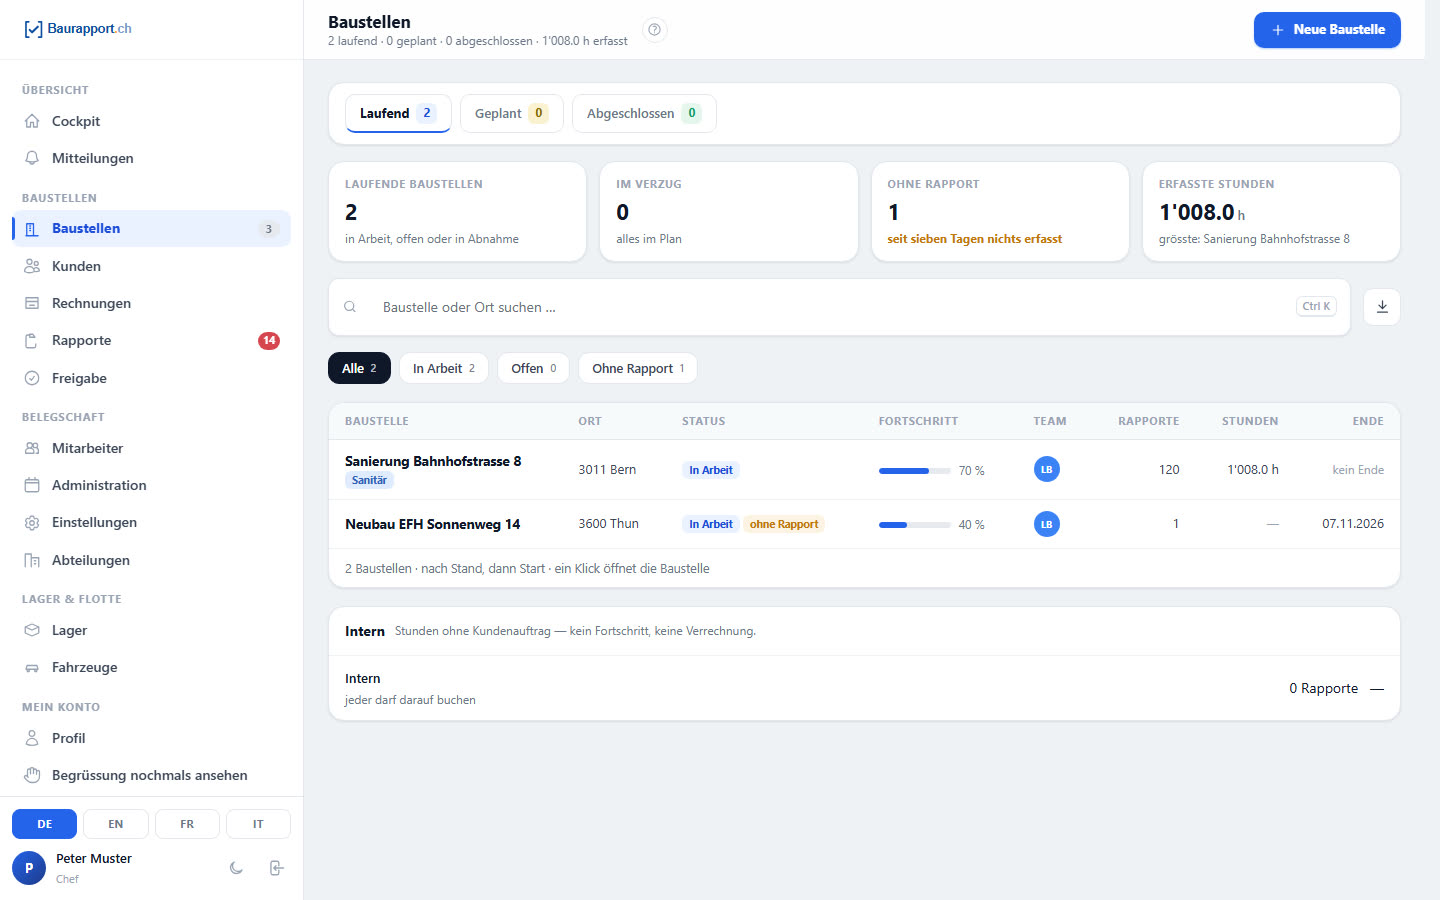
Task: Click the Lager box icon
Action: 32,630
